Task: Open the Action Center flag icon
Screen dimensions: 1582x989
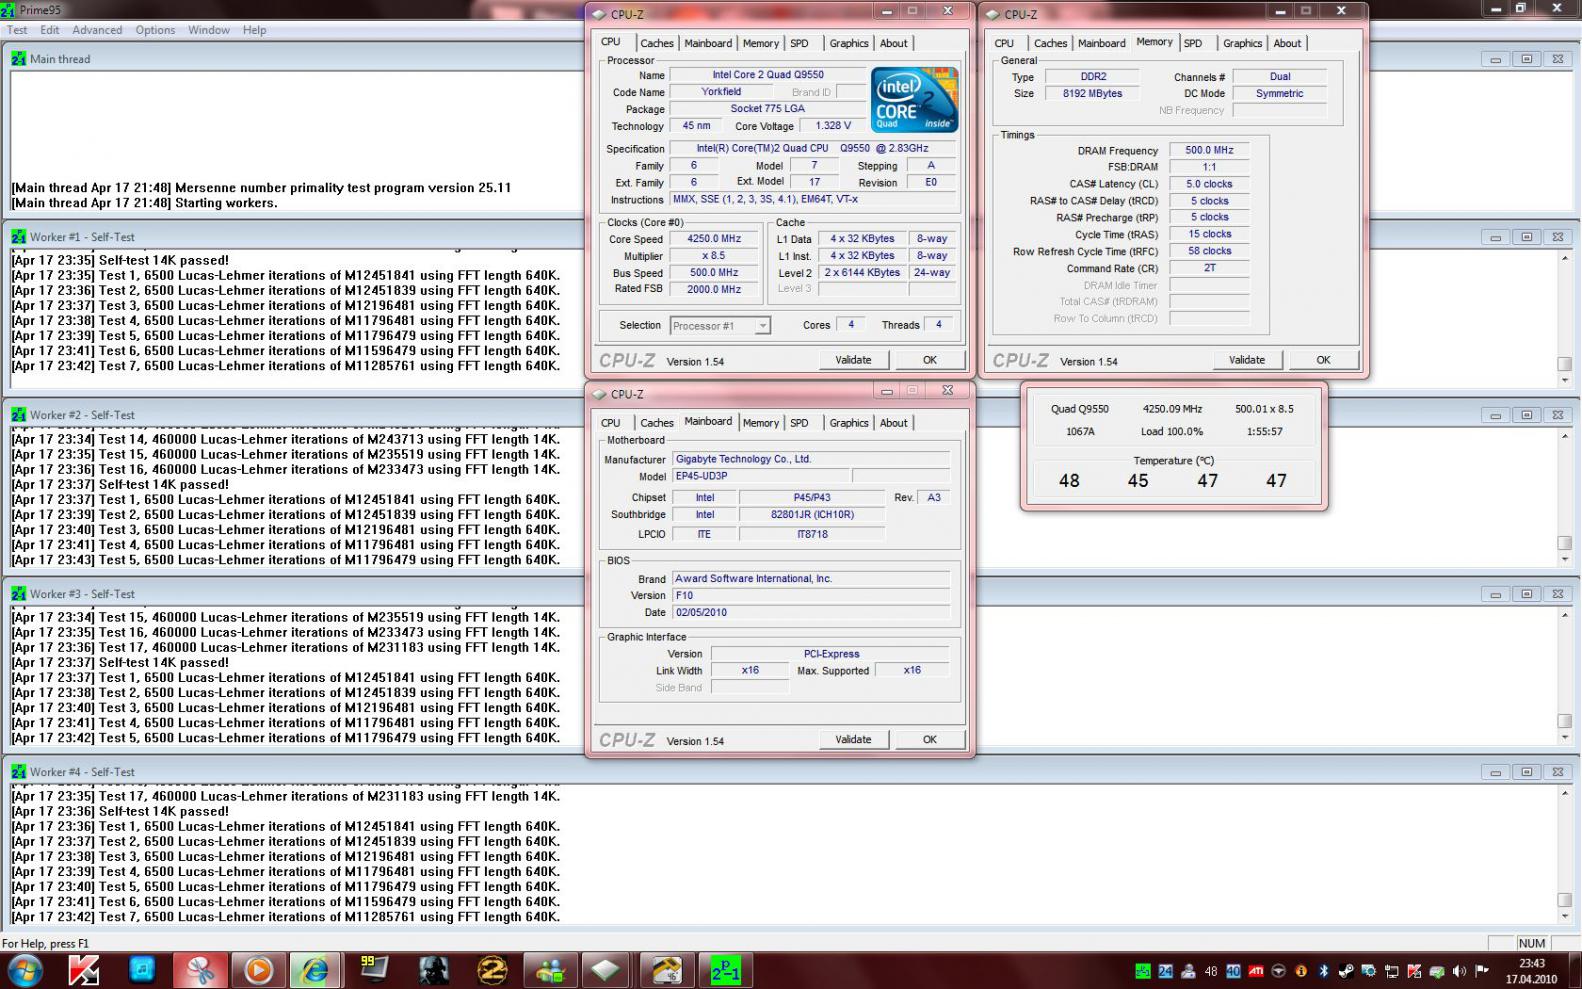Action: [x=1481, y=971]
